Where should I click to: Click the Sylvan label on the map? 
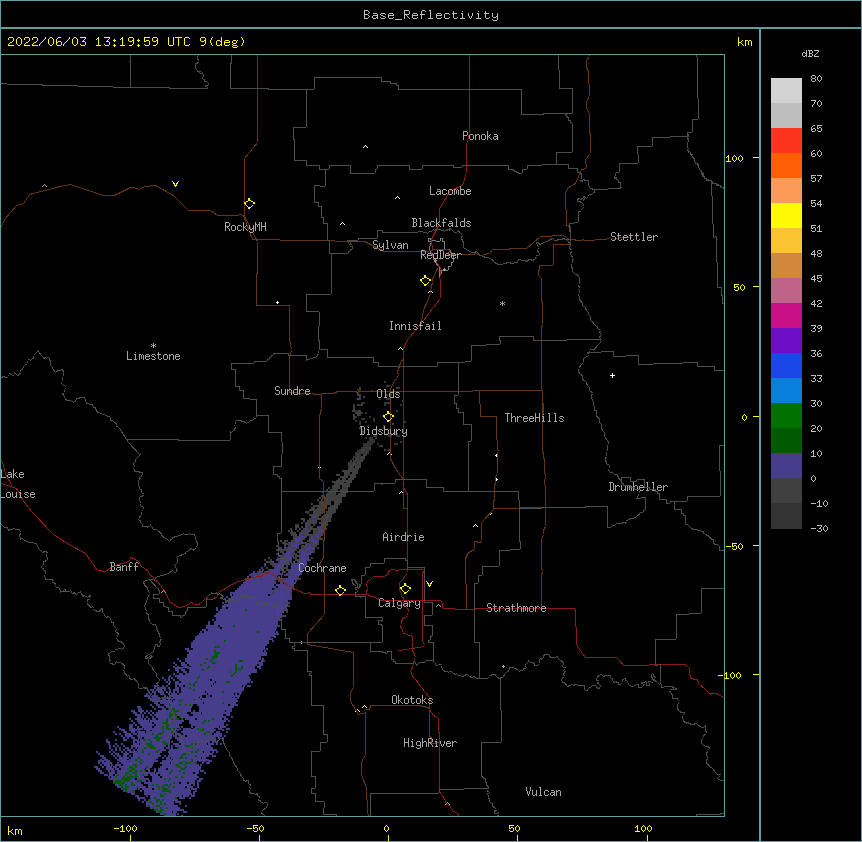[390, 245]
